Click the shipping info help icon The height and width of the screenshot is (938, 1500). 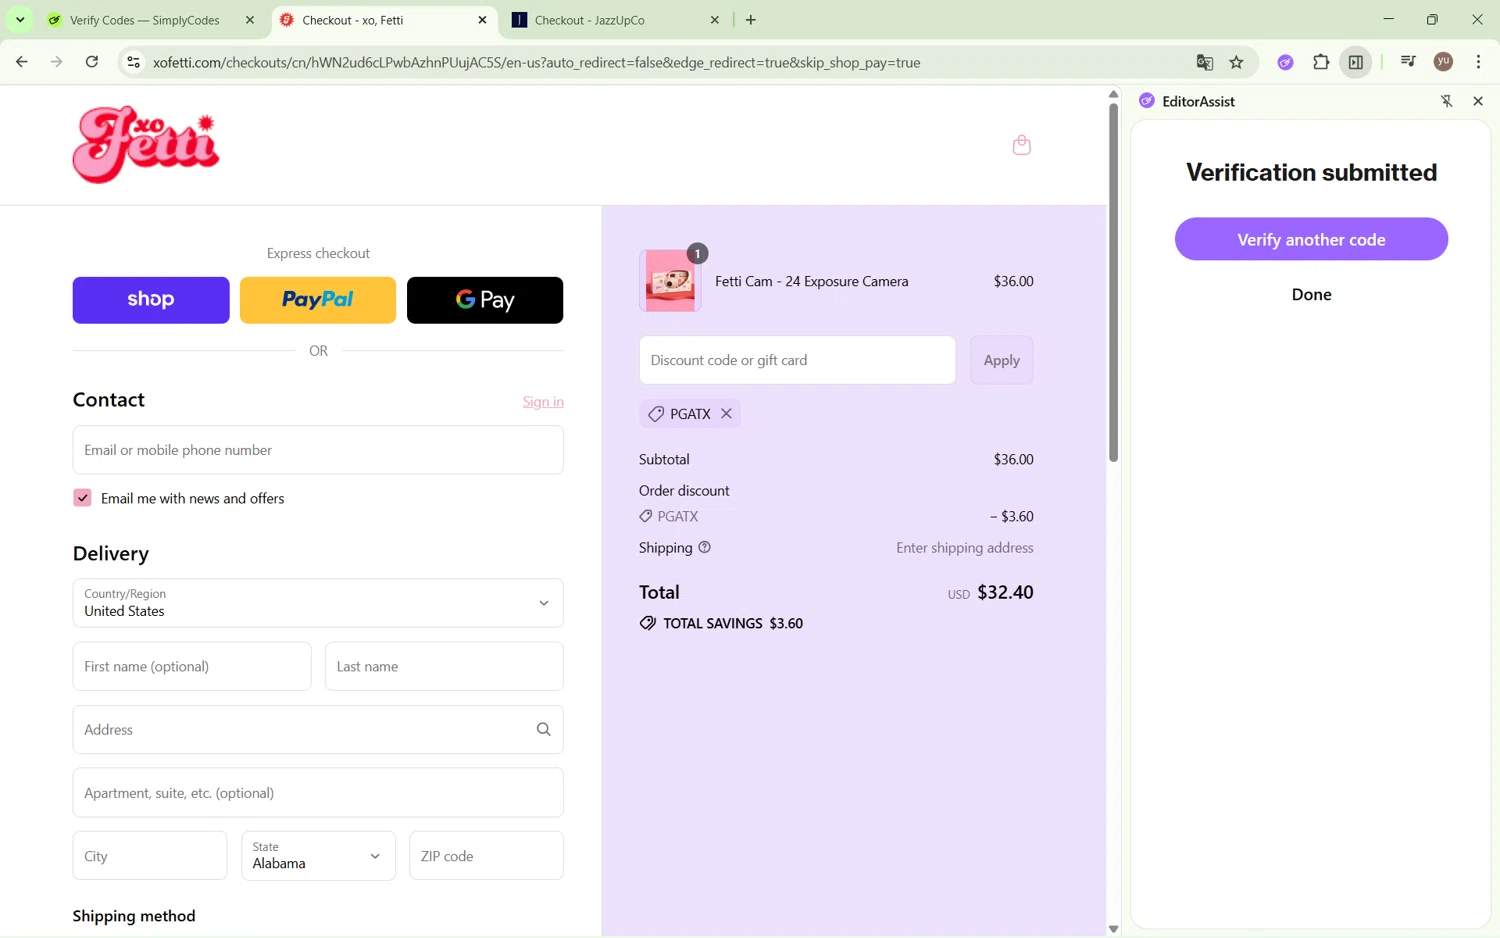coord(705,548)
